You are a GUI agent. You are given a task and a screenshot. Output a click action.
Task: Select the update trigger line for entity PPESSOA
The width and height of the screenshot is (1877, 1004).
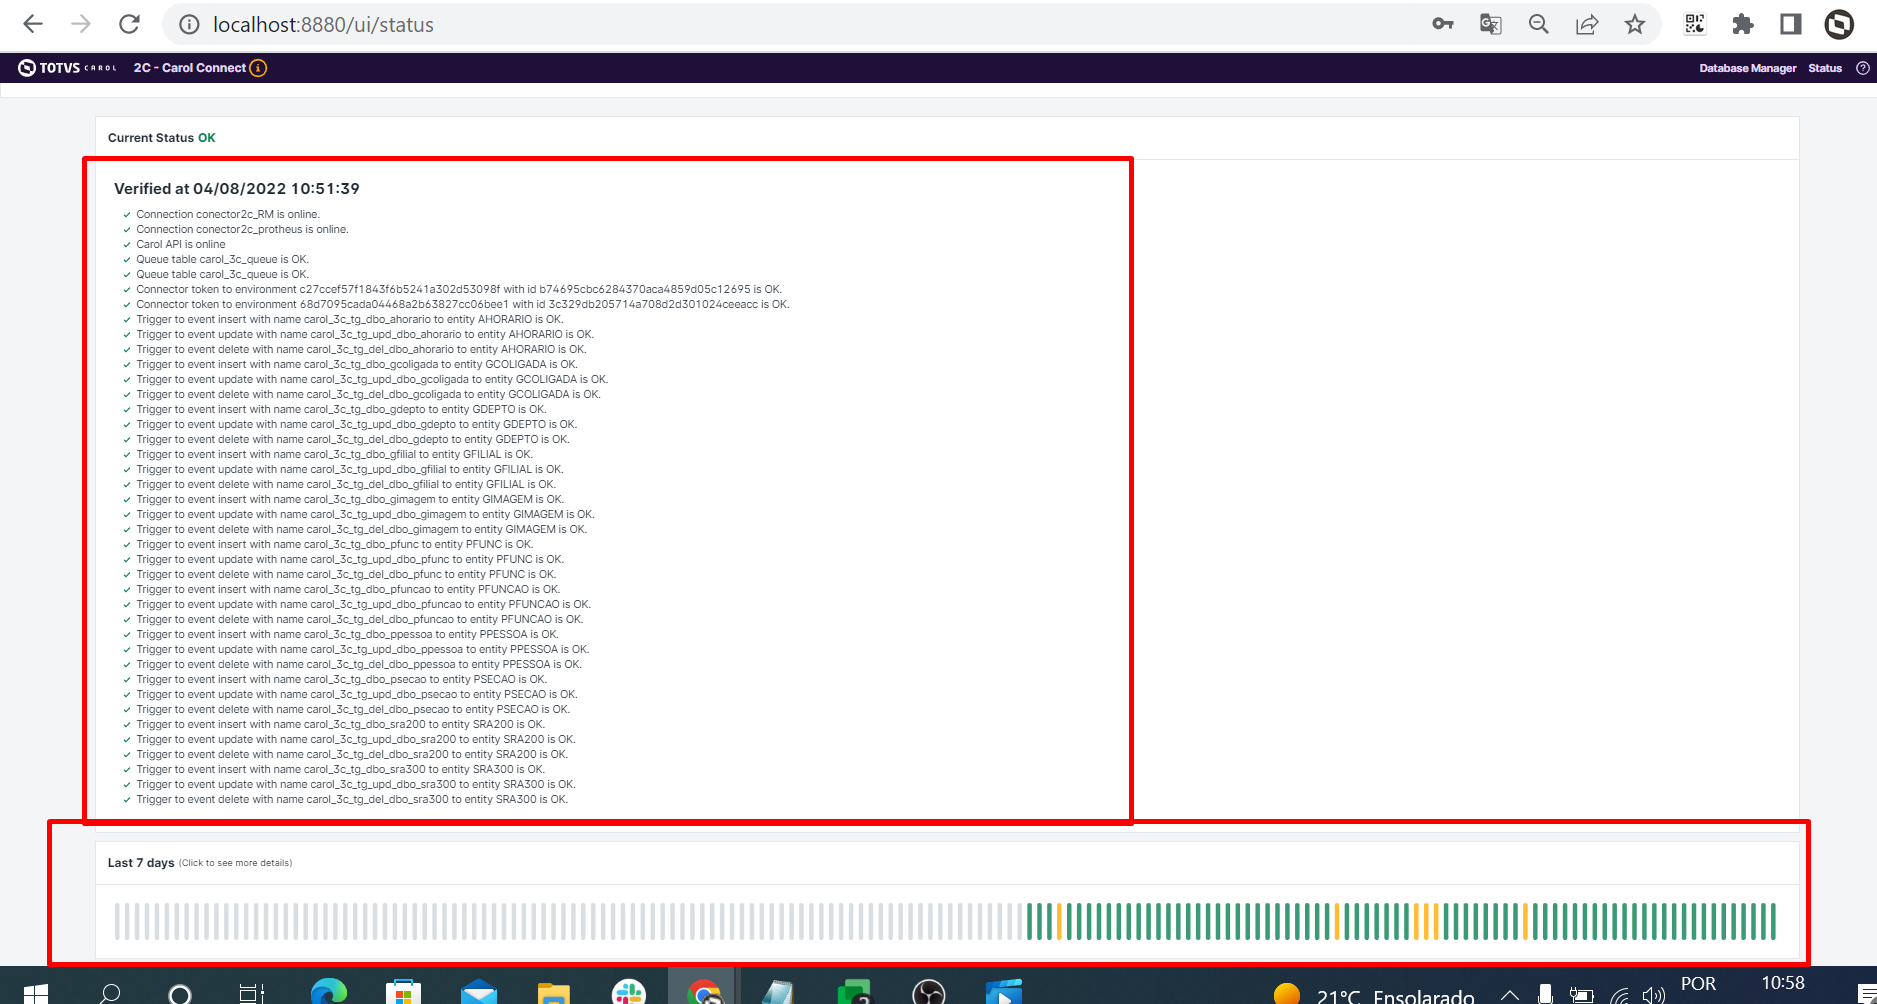pyautogui.click(x=363, y=649)
